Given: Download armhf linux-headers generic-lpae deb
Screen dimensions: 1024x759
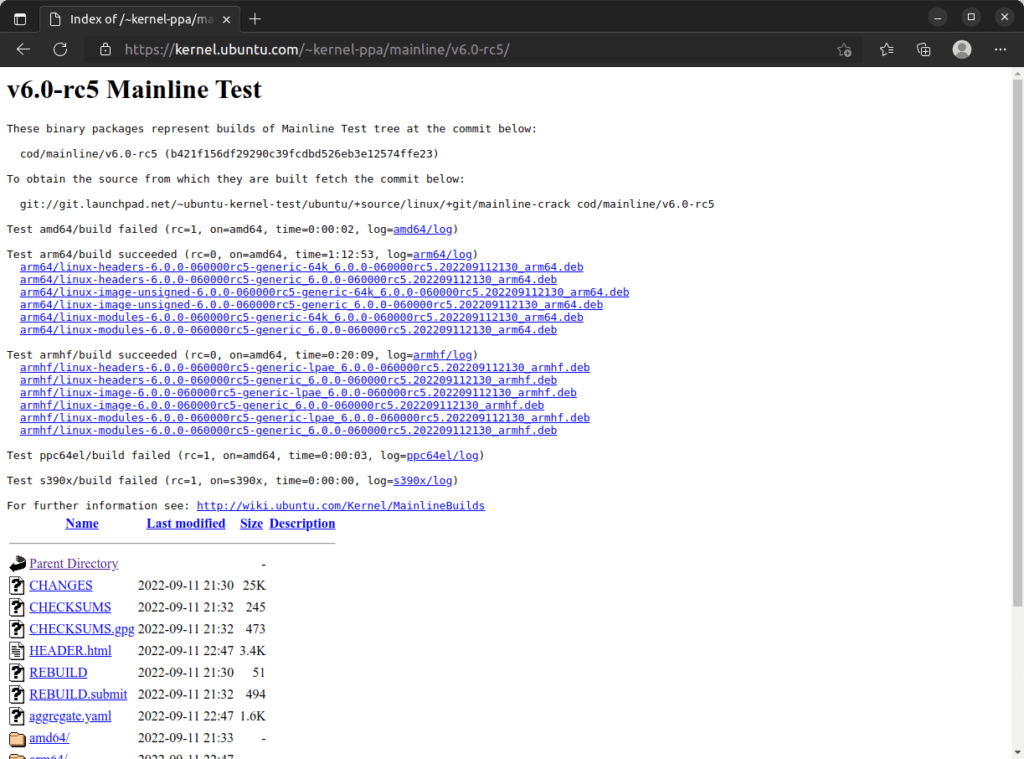Looking at the screenshot, I should [304, 367].
